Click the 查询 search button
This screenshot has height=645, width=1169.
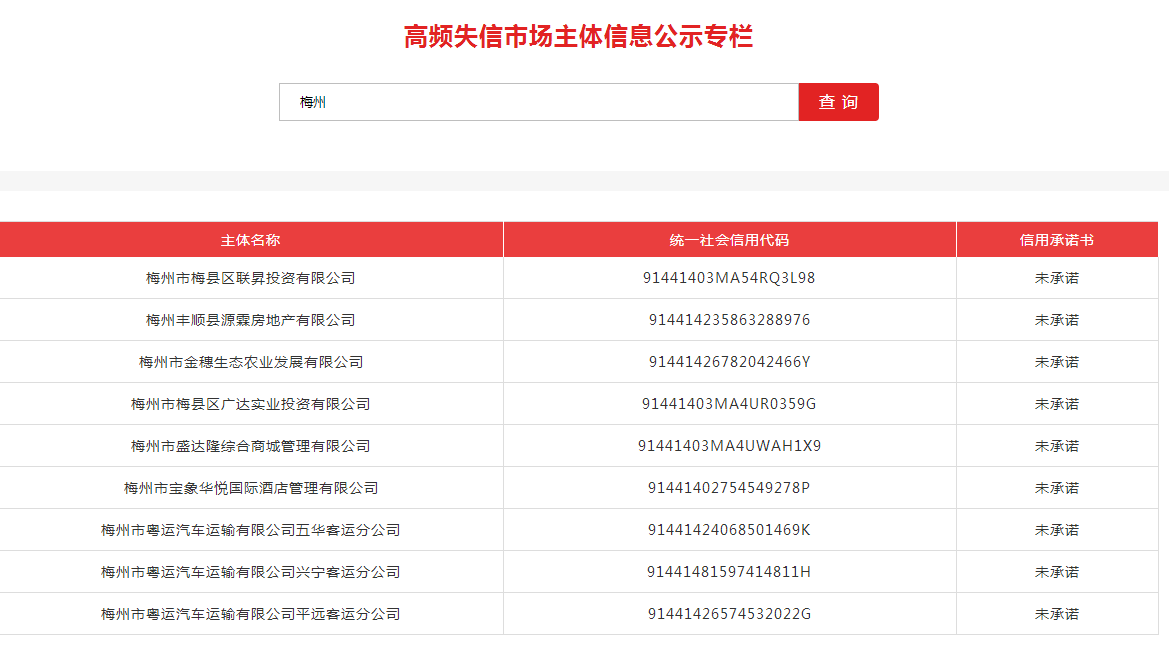click(838, 102)
